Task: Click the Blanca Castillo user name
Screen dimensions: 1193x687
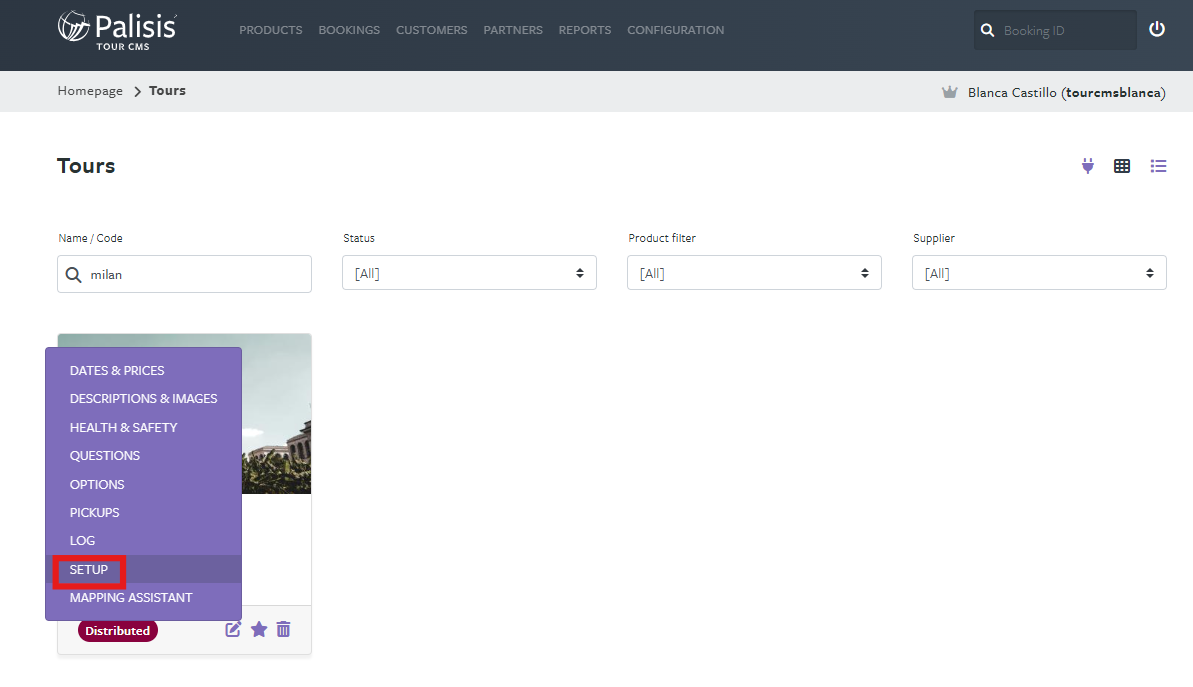Action: pos(1067,93)
